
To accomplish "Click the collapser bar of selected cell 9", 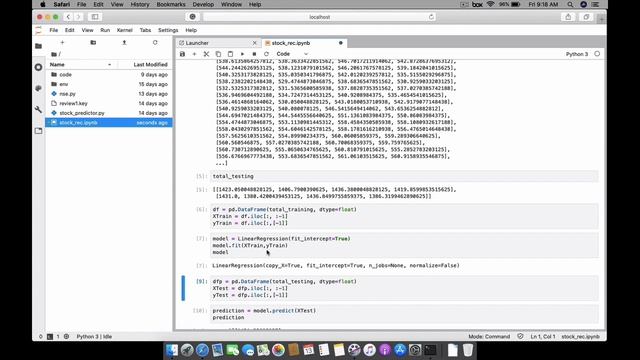I will pyautogui.click(x=183, y=288).
